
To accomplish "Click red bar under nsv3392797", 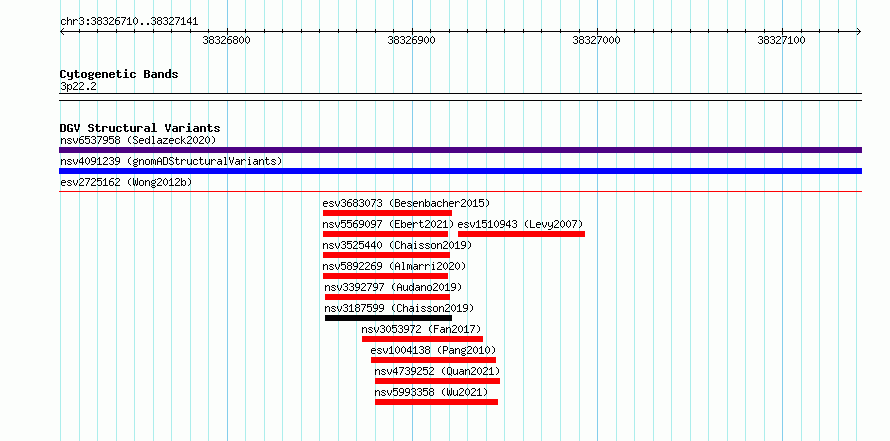I will point(387,297).
